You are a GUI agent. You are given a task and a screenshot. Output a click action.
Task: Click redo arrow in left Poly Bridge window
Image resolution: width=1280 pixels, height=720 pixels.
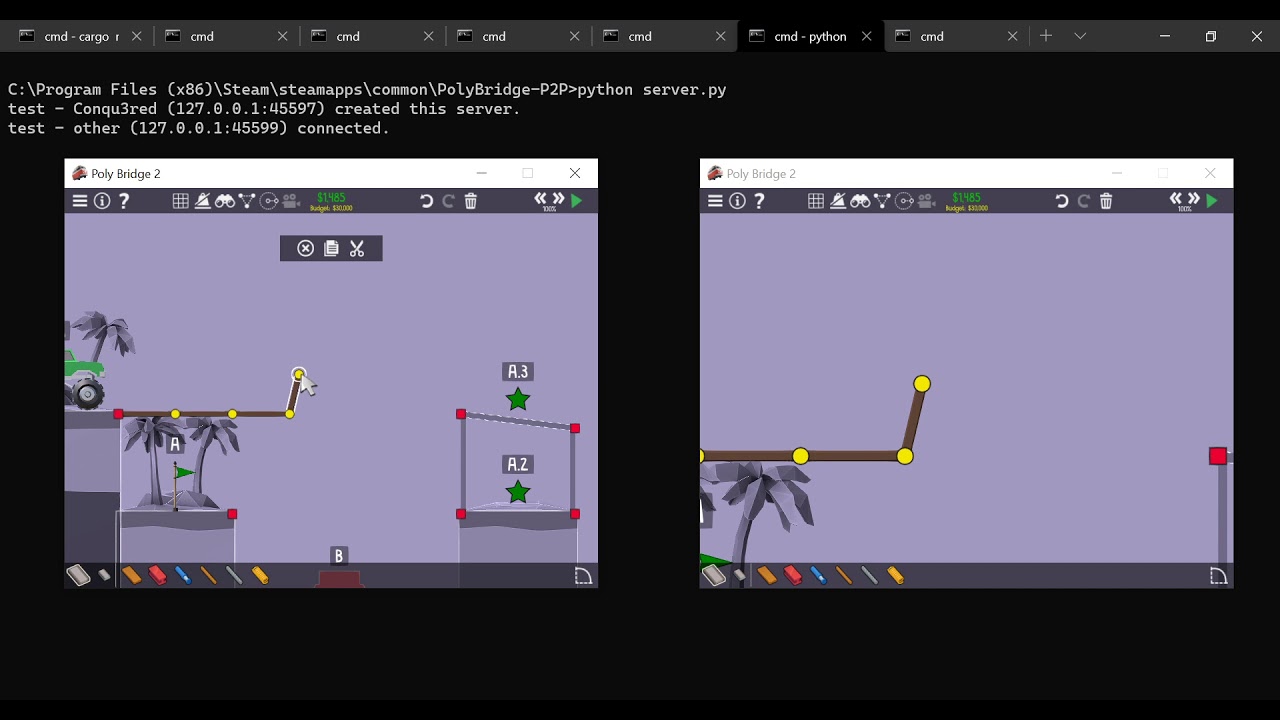coord(448,201)
